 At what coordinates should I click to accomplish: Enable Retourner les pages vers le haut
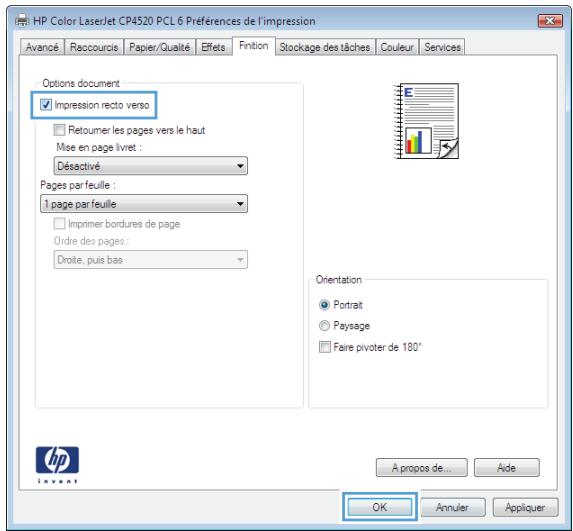pos(59,130)
